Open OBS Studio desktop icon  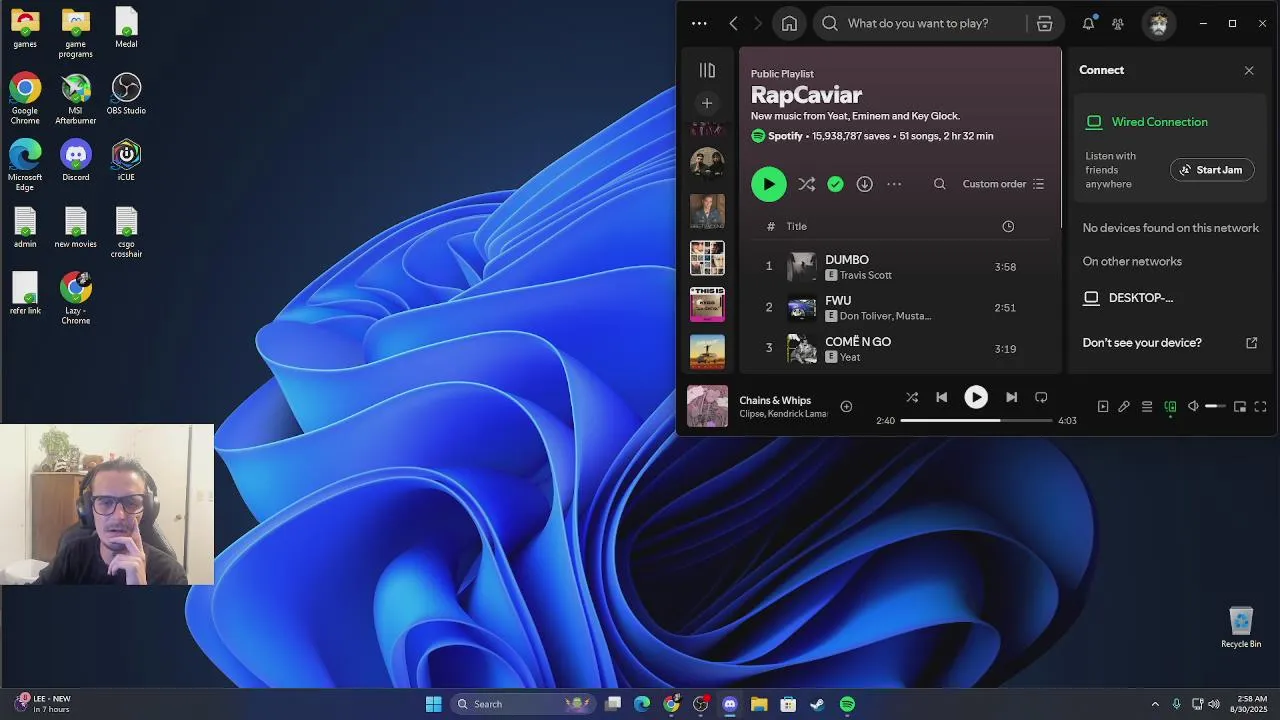[126, 94]
